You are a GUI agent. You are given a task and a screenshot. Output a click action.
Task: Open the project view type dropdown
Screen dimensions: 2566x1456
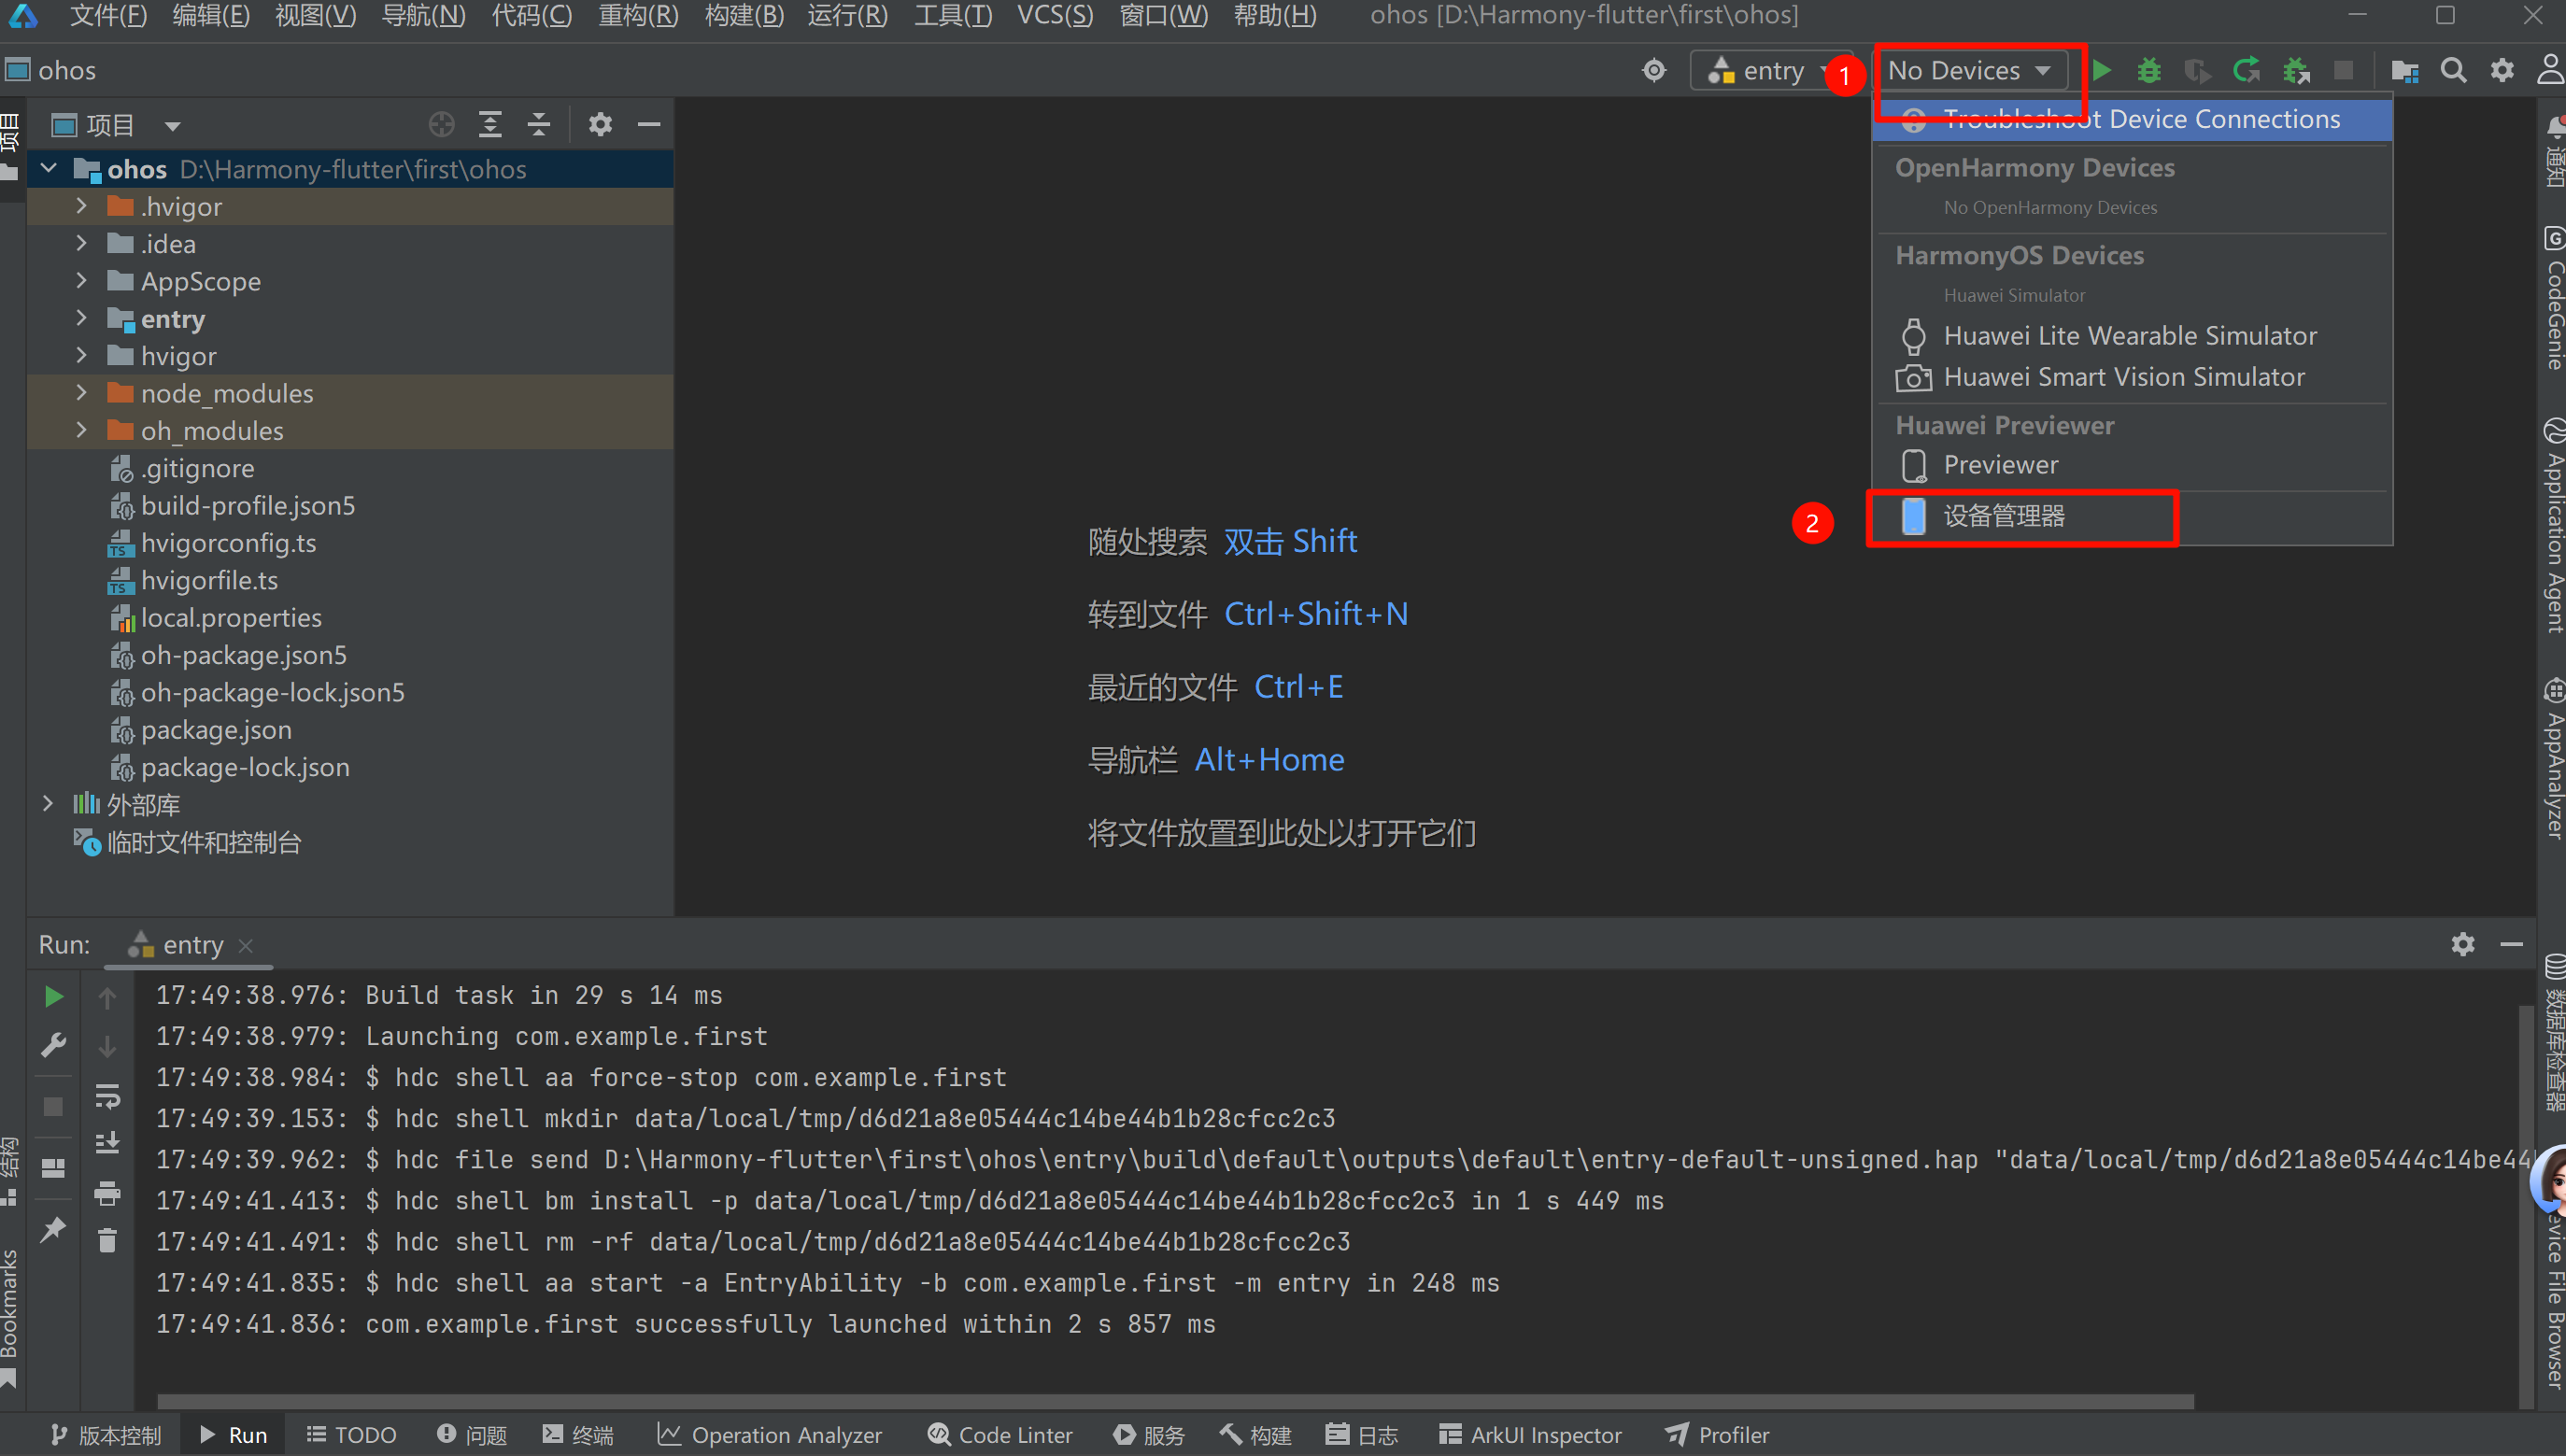click(x=172, y=125)
